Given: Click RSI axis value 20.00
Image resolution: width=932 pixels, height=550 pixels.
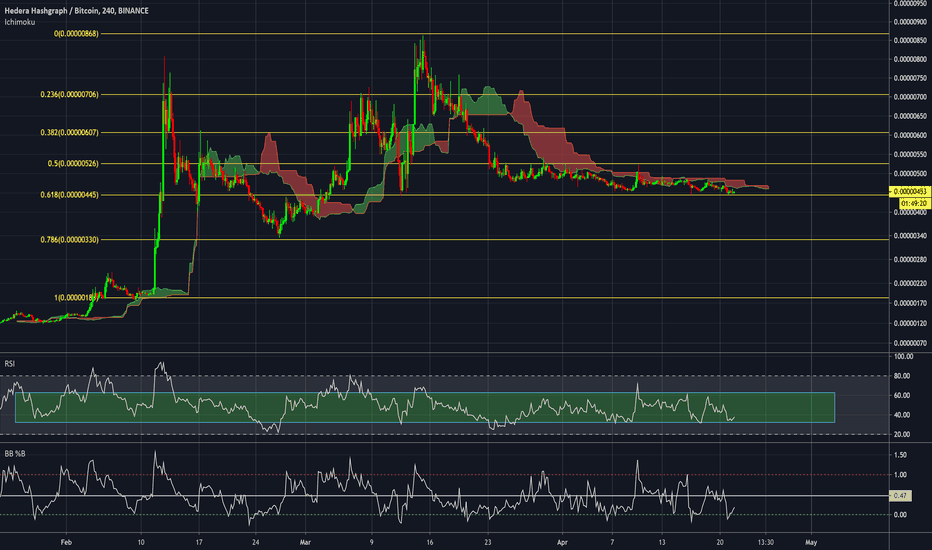Looking at the screenshot, I should (903, 435).
